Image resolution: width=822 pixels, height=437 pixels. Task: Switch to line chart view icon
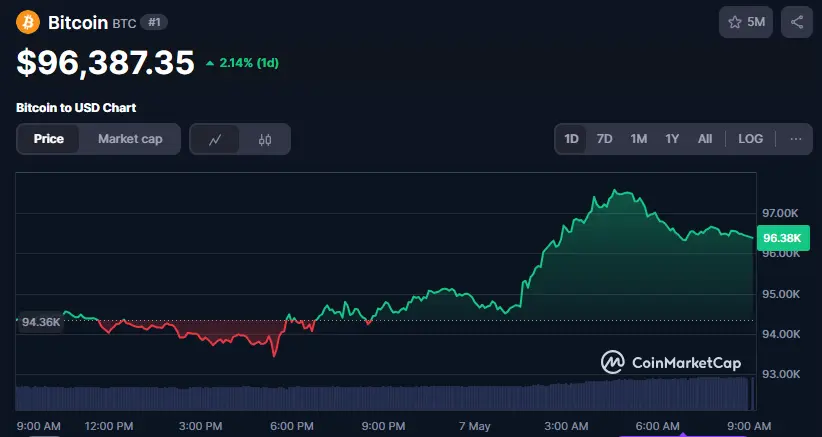tap(214, 139)
